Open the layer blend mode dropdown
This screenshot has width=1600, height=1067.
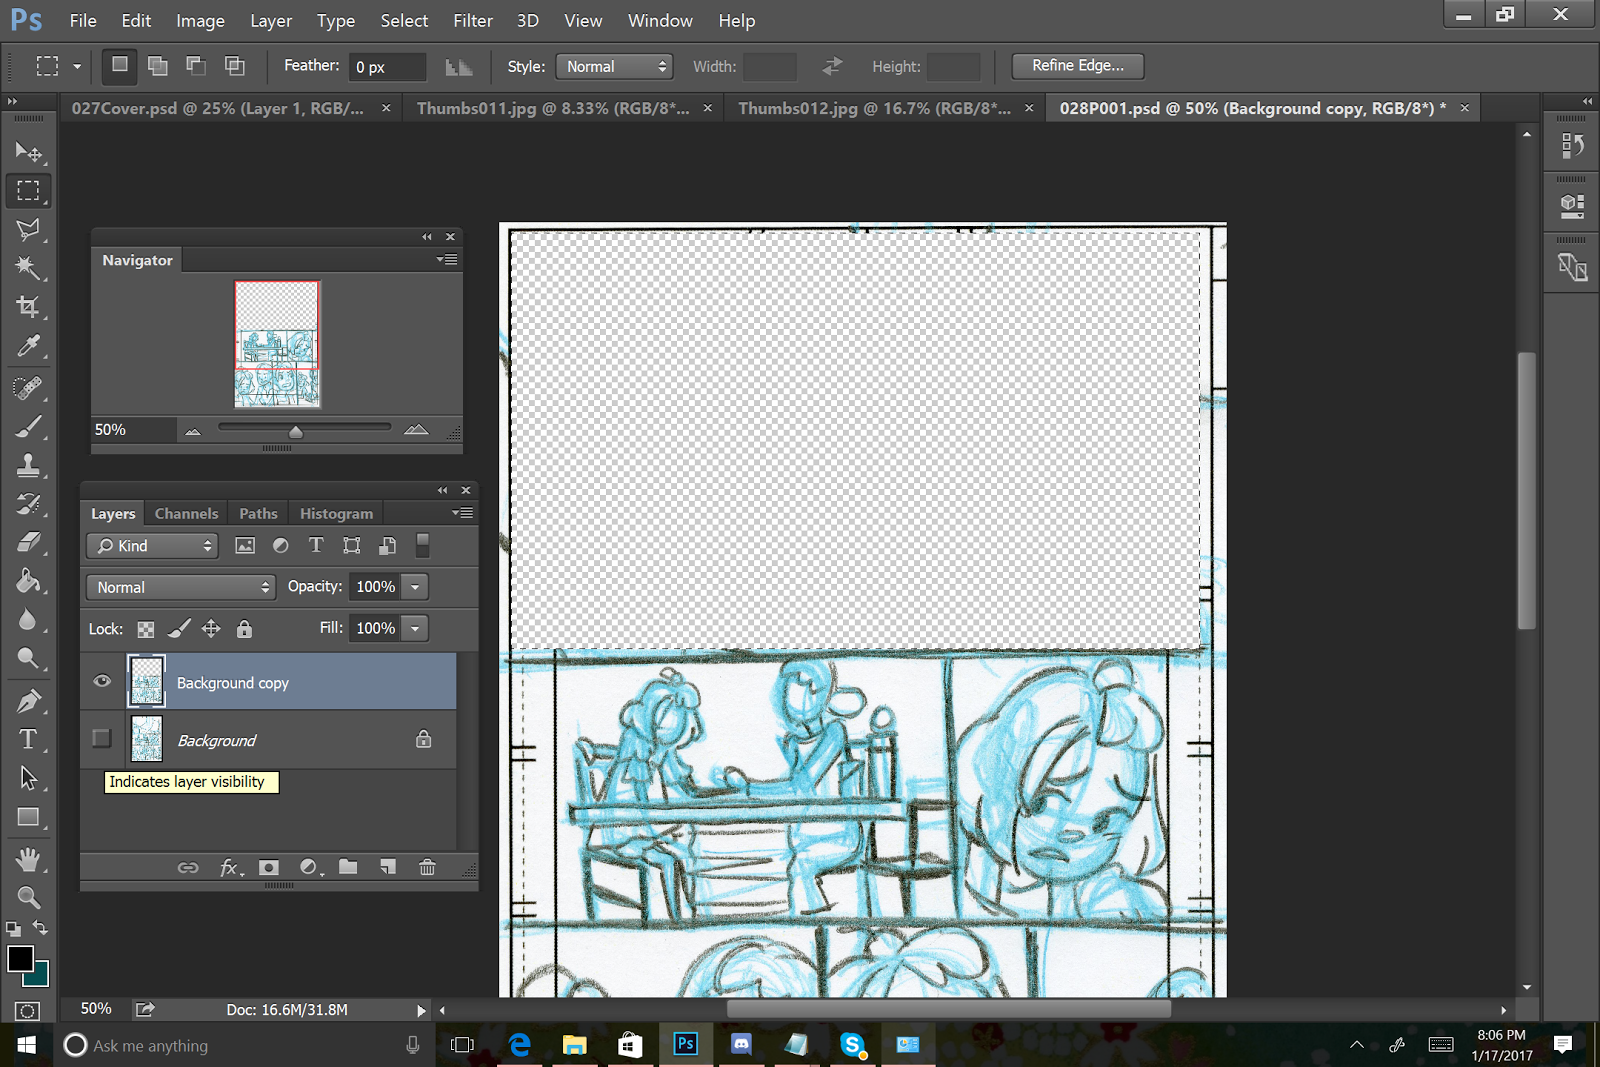click(x=180, y=587)
